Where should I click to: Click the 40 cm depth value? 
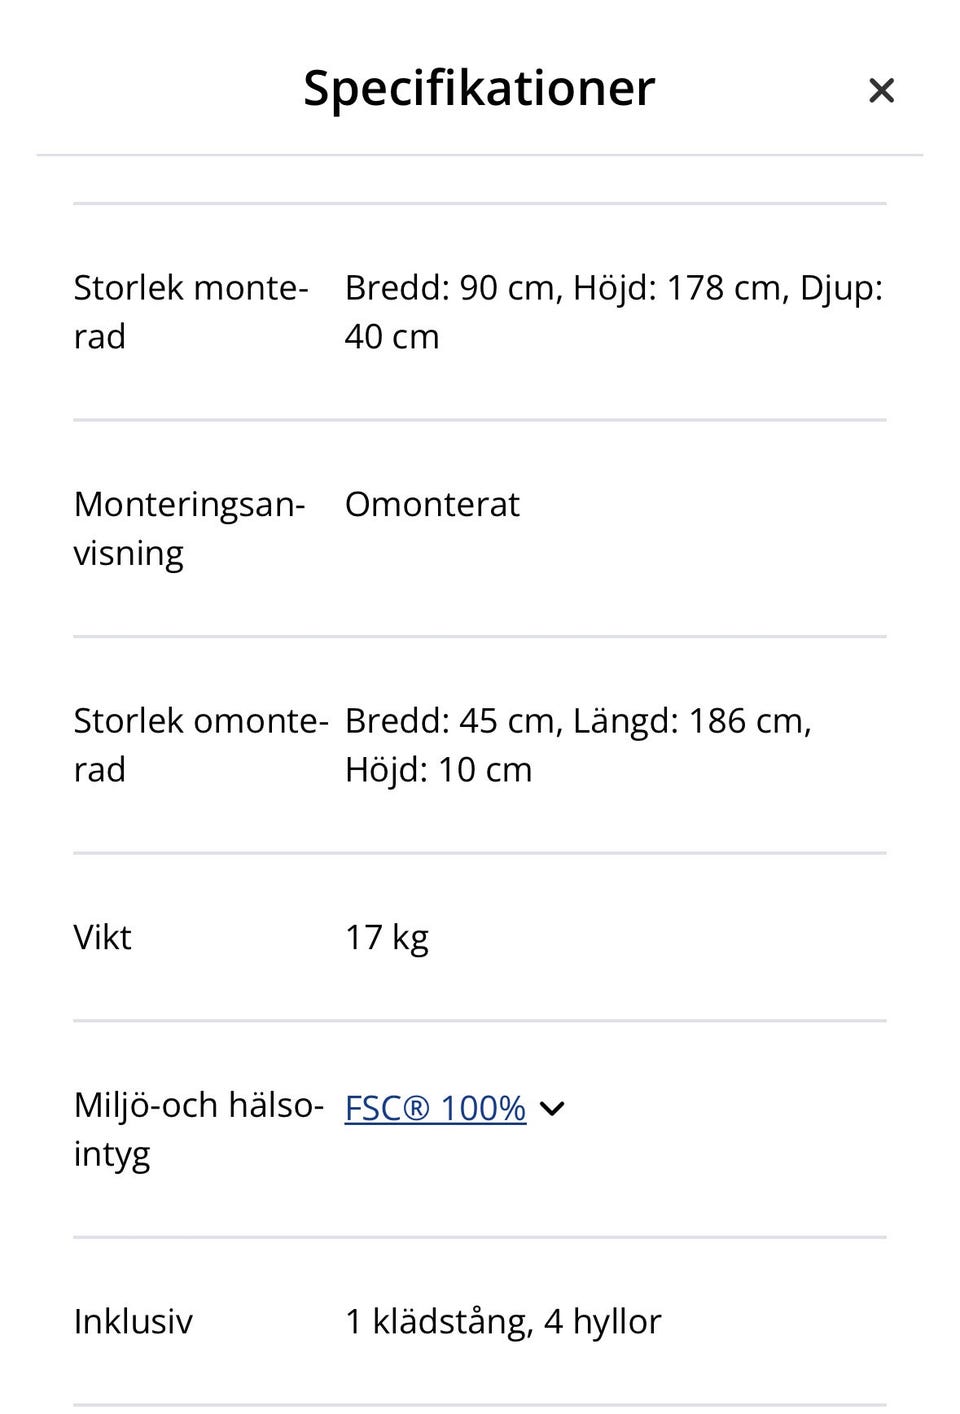(392, 337)
